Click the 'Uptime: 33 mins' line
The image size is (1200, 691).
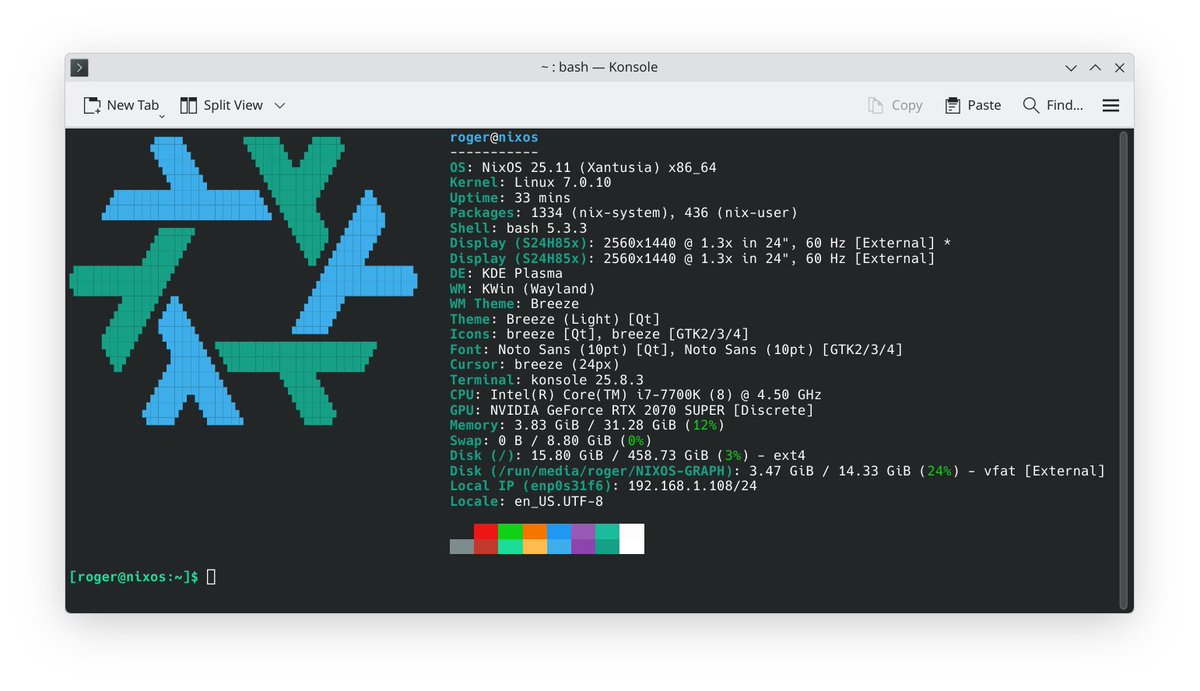(510, 198)
